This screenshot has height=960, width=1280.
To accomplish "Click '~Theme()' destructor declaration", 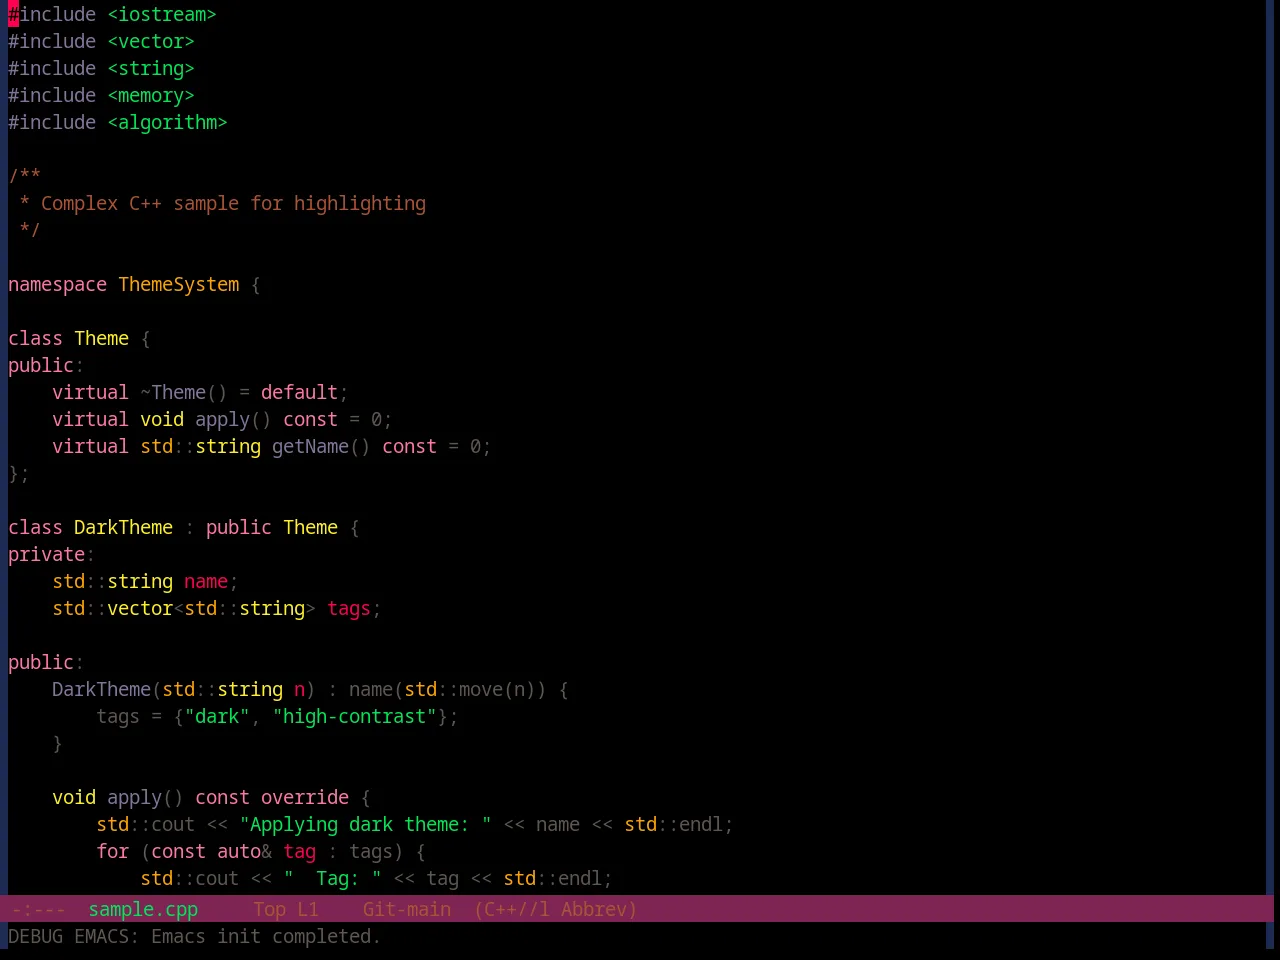I will (x=184, y=392).
